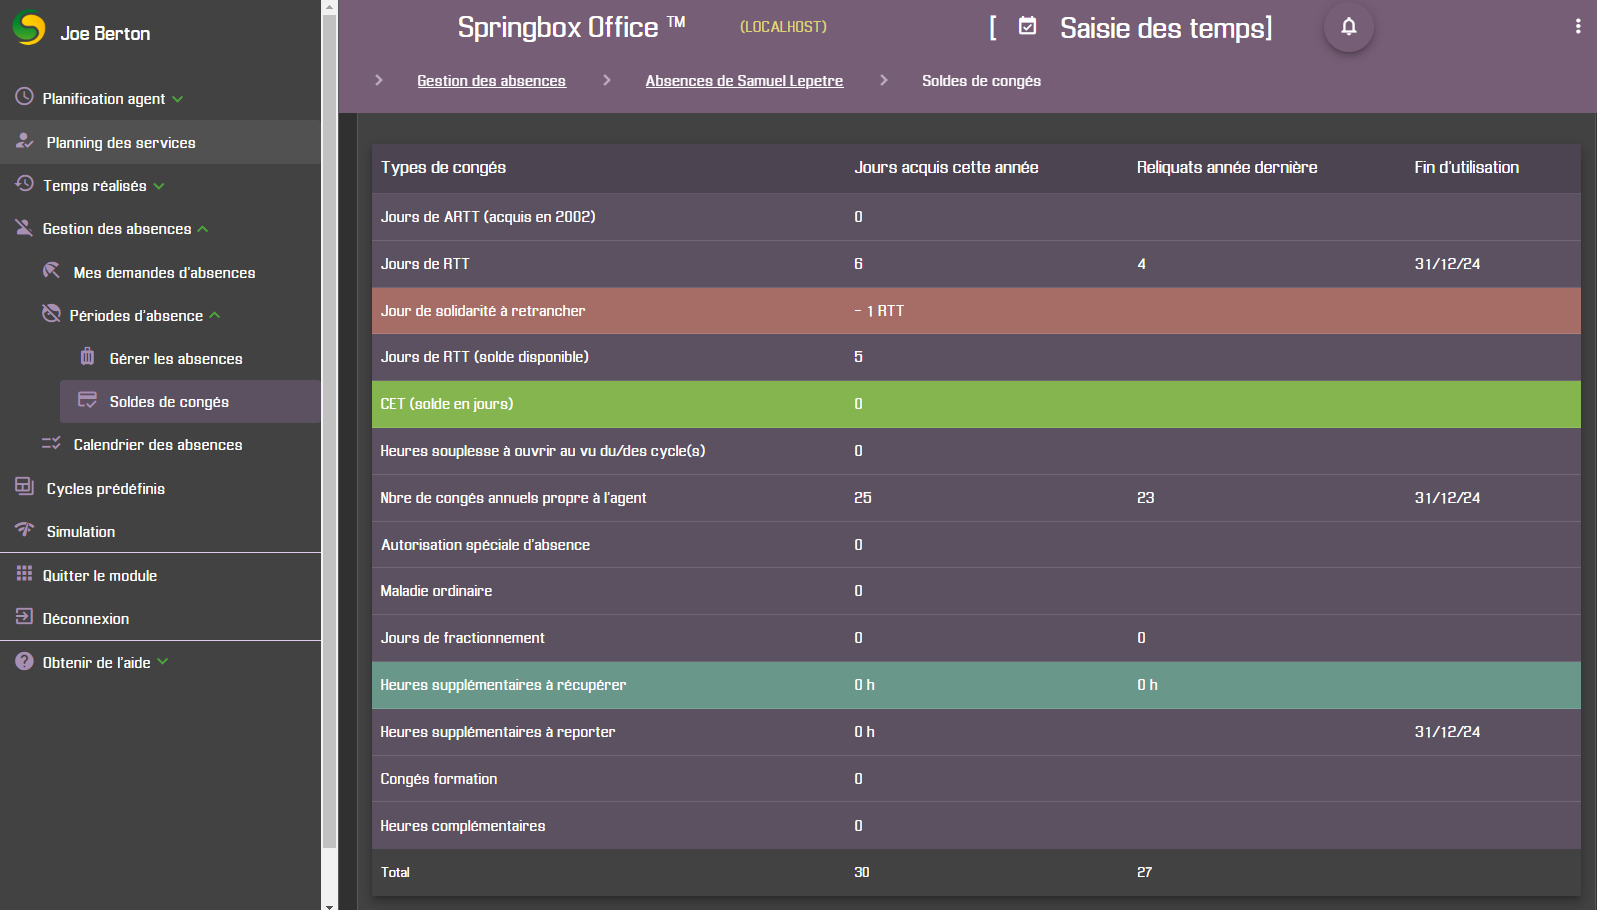Click the Planning des services icon
Viewport: 1597px width, 910px height.
coord(25,142)
